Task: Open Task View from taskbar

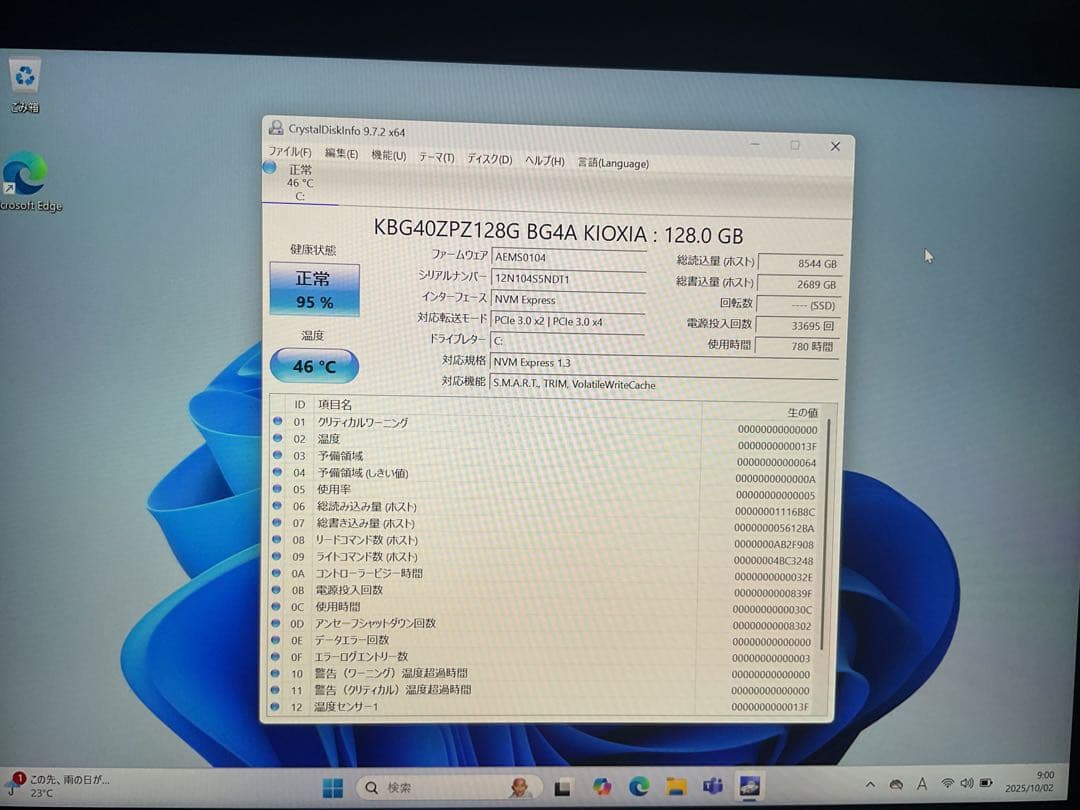Action: (x=563, y=787)
